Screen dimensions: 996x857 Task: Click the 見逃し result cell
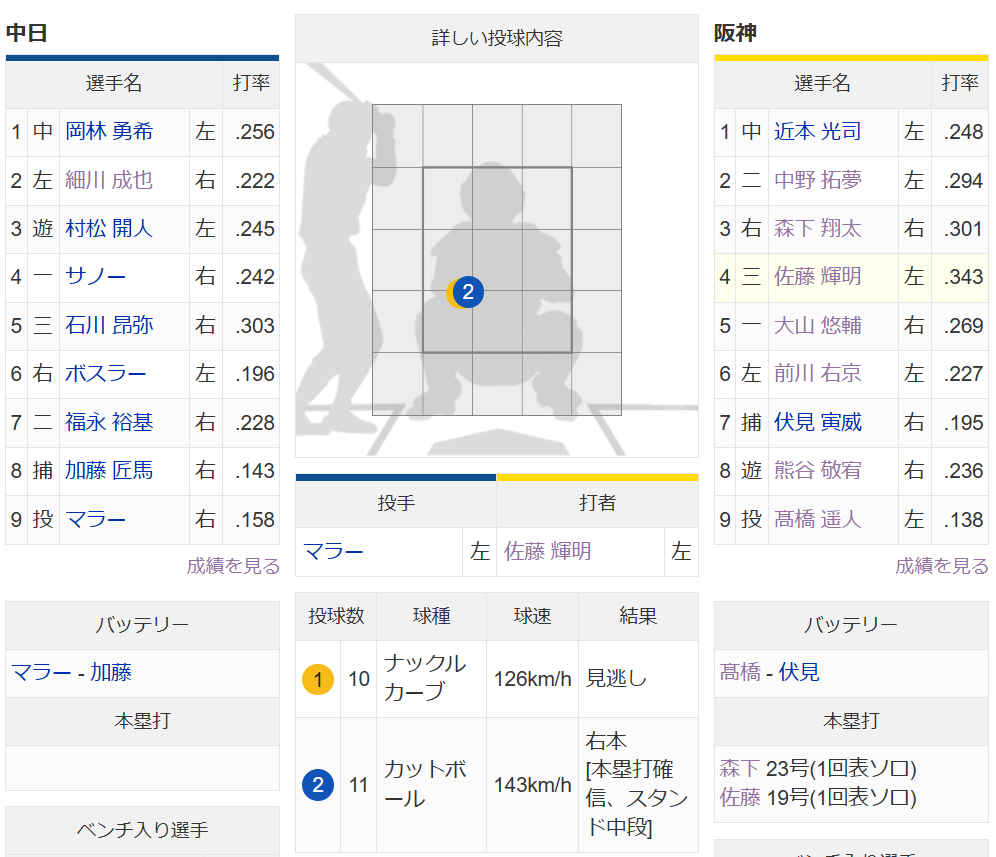tap(638, 678)
